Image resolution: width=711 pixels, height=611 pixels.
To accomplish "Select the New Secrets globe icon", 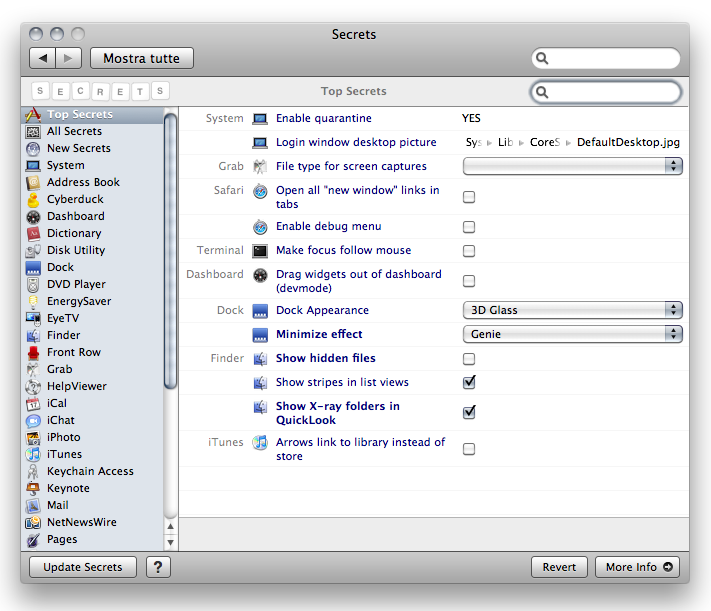I will [x=33, y=148].
